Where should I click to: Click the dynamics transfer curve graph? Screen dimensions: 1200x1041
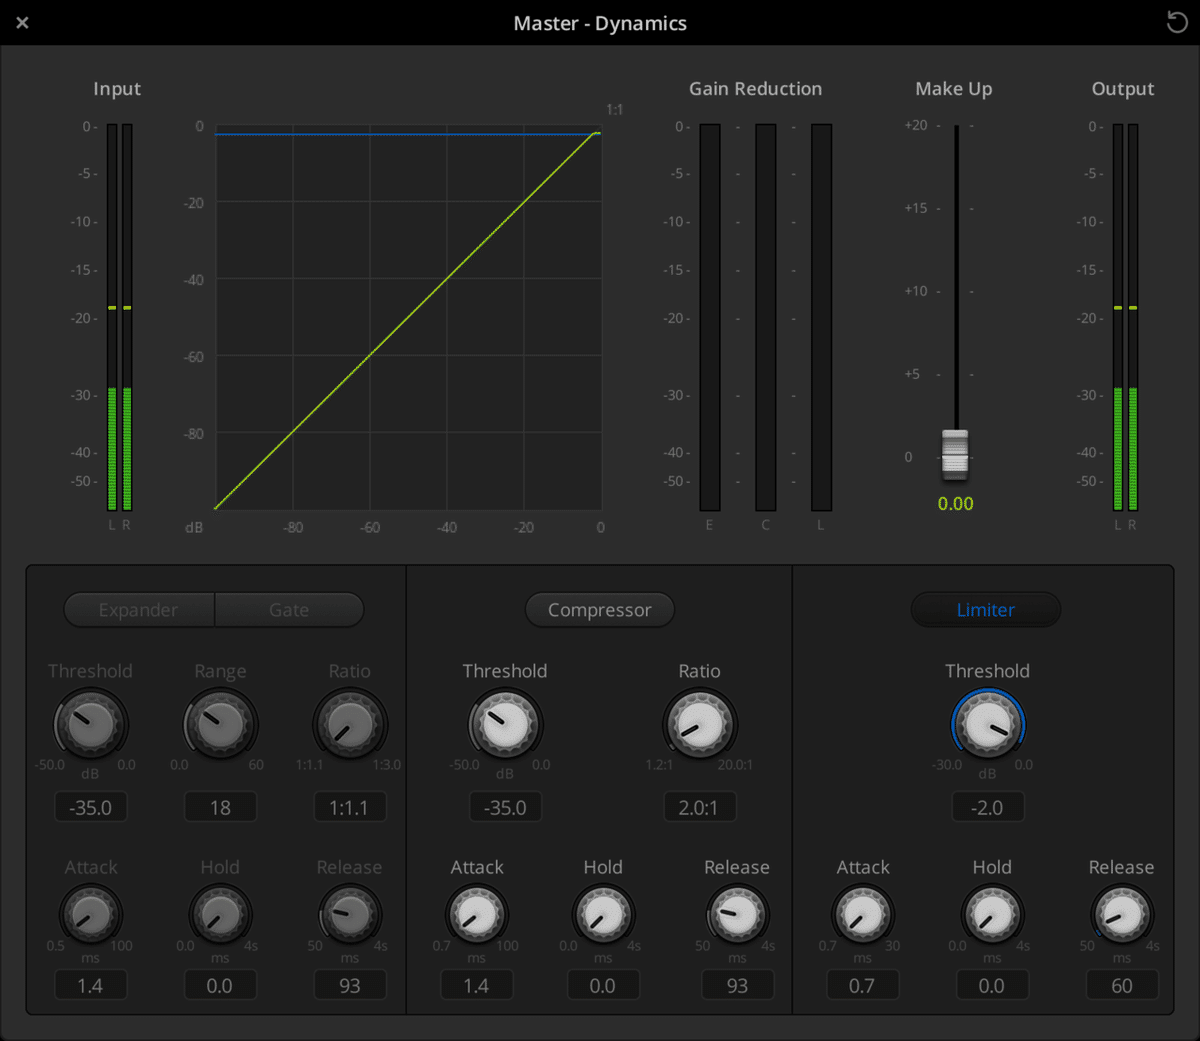point(408,318)
